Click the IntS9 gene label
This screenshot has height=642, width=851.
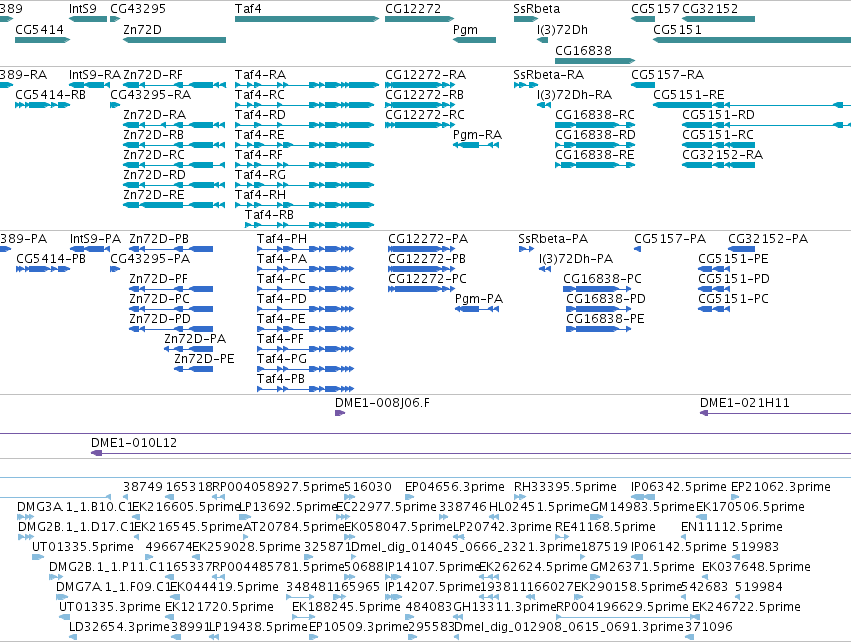click(82, 9)
